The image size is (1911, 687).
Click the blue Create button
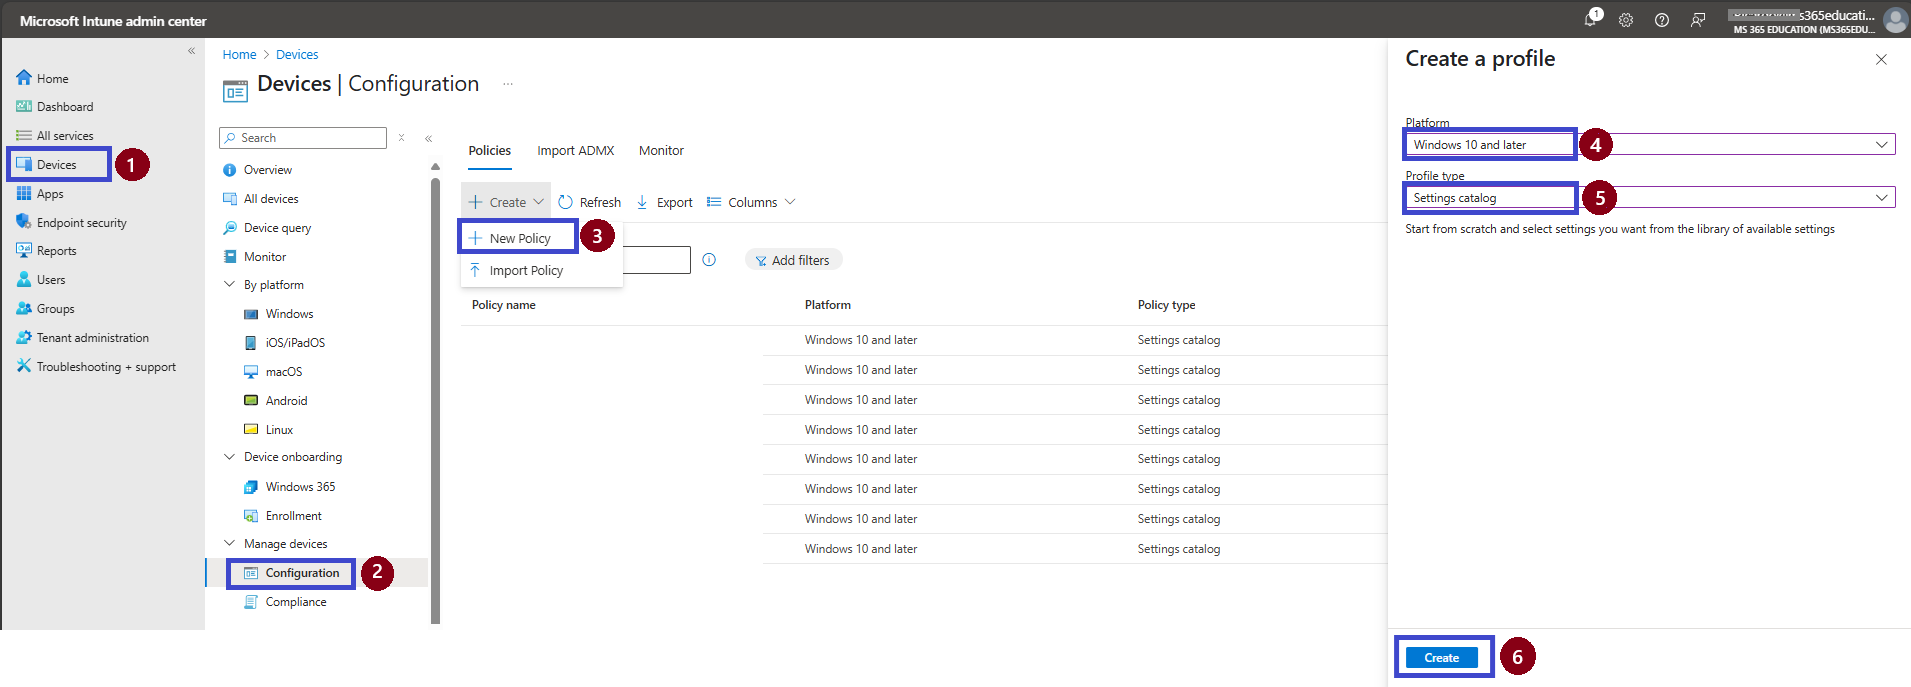click(x=1441, y=657)
